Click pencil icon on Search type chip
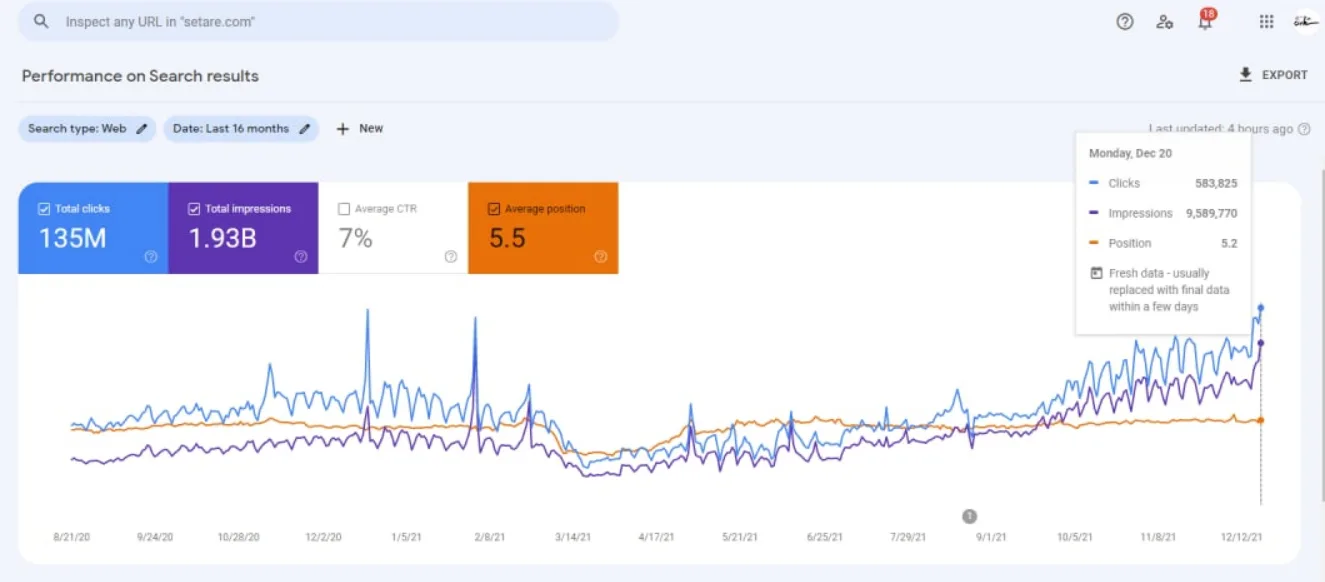 click(142, 129)
